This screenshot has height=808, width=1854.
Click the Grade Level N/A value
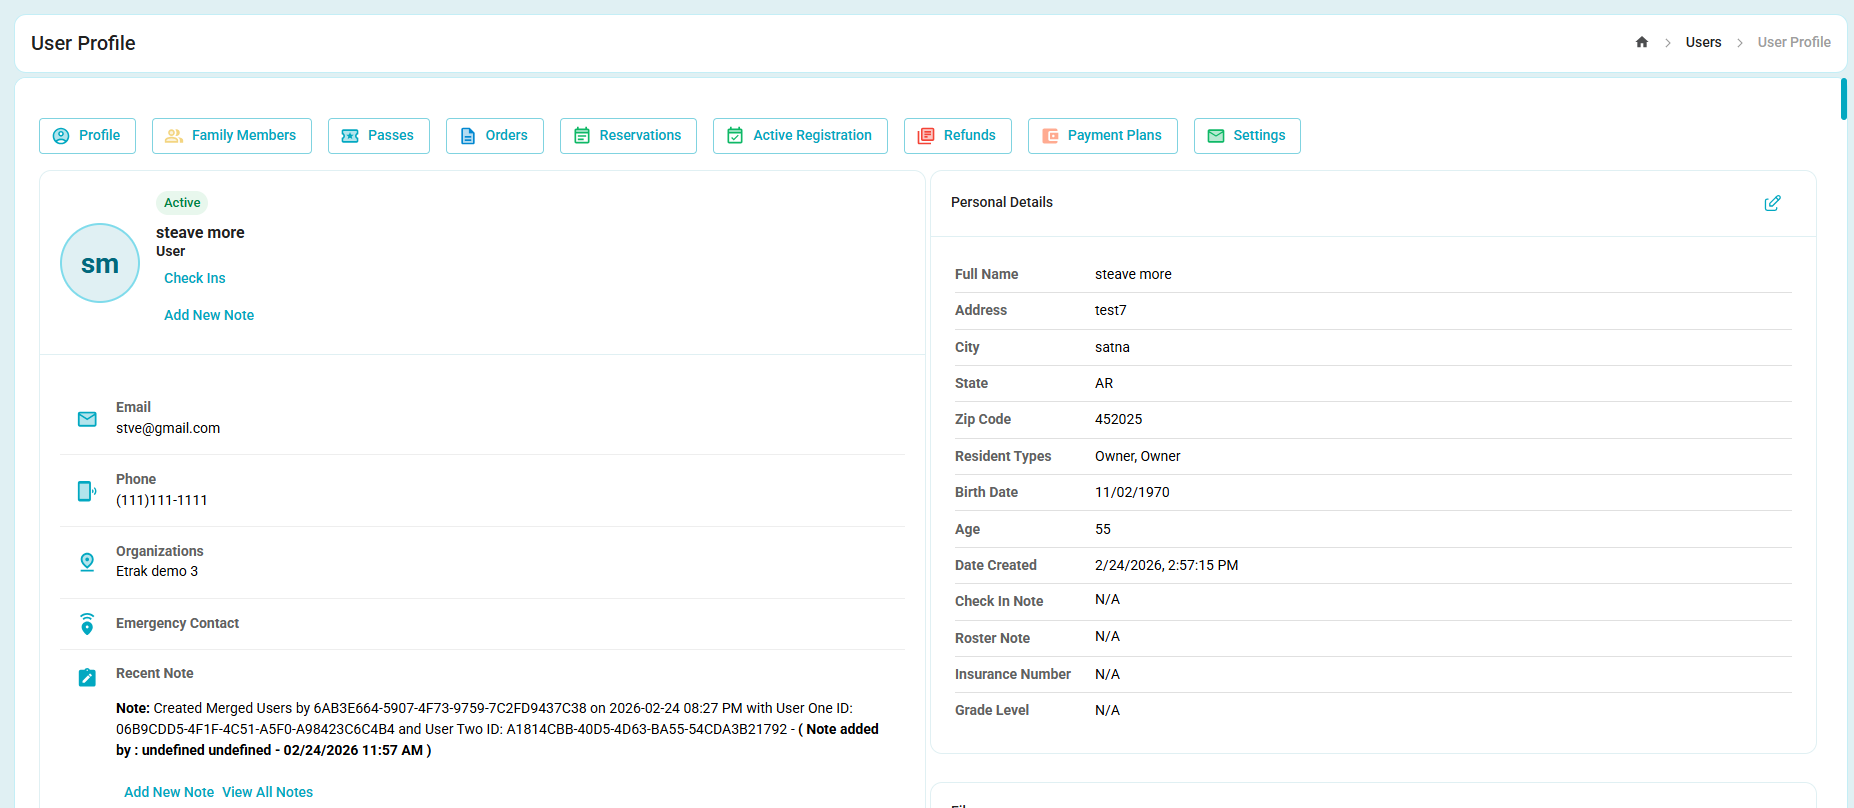(x=1107, y=710)
